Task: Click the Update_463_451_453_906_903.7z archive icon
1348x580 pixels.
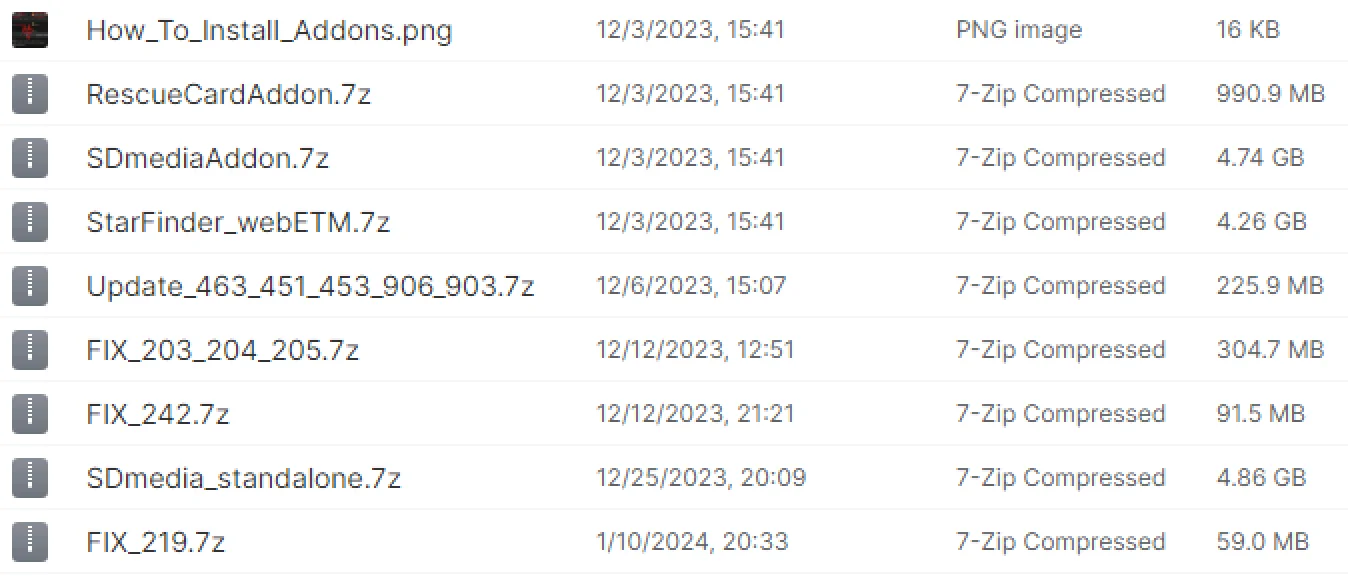Action: pos(30,286)
